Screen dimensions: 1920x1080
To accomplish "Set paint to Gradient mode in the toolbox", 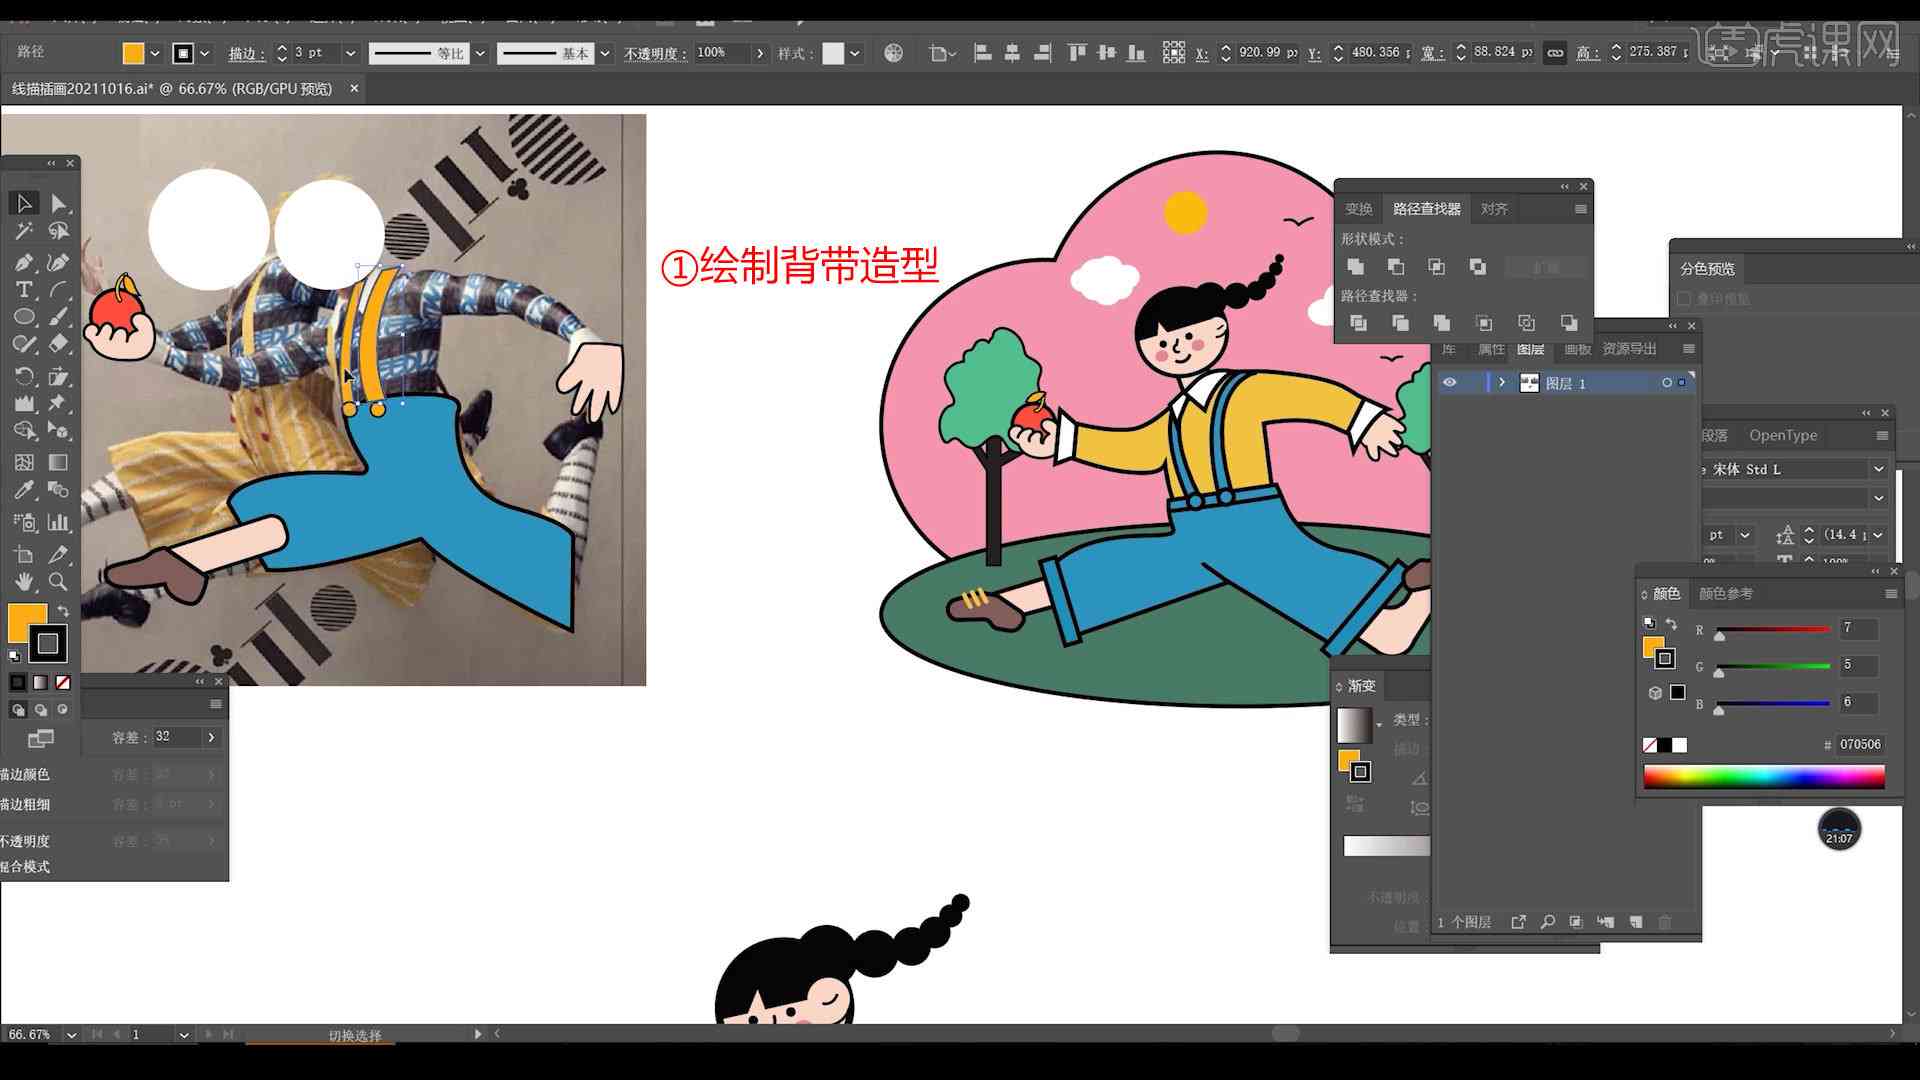I will pyautogui.click(x=40, y=683).
